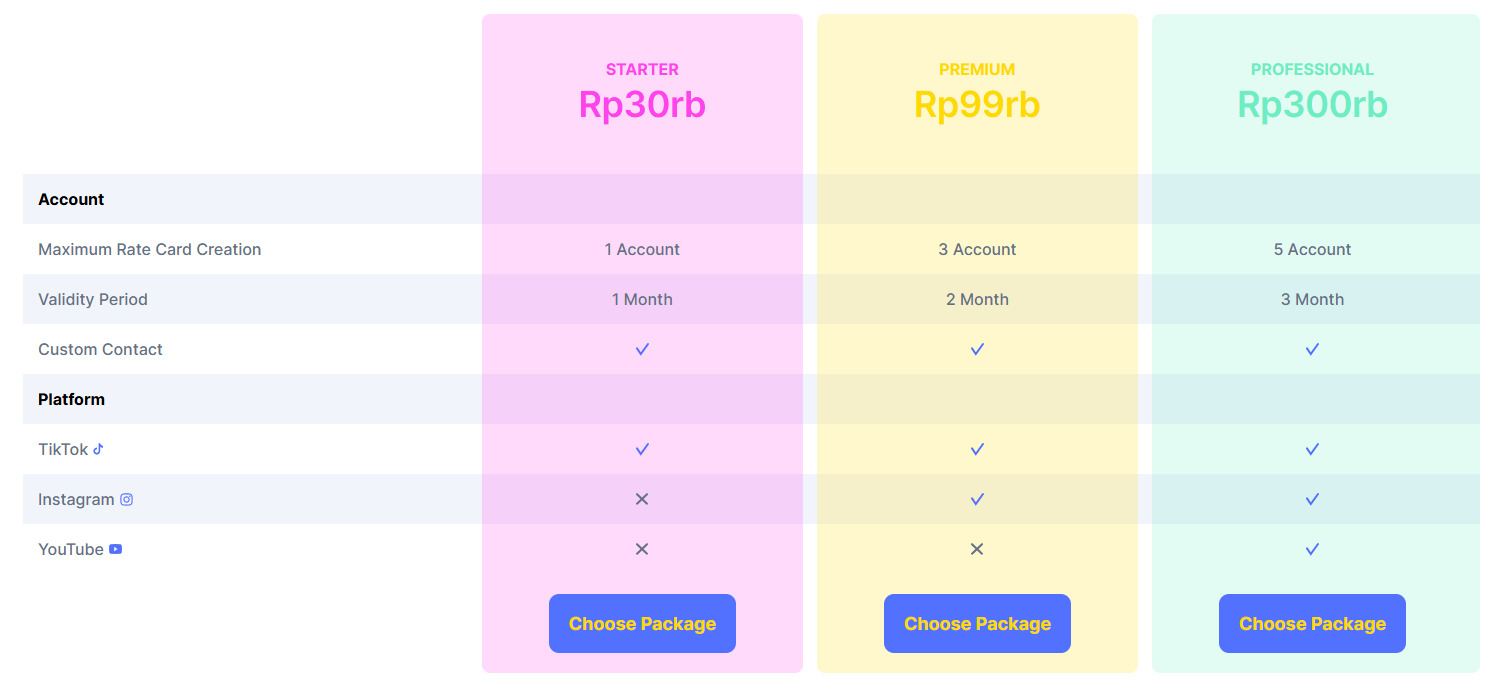The width and height of the screenshot is (1507, 691).
Task: Click the Rp300rb Professional price heading
Action: 1312,105
